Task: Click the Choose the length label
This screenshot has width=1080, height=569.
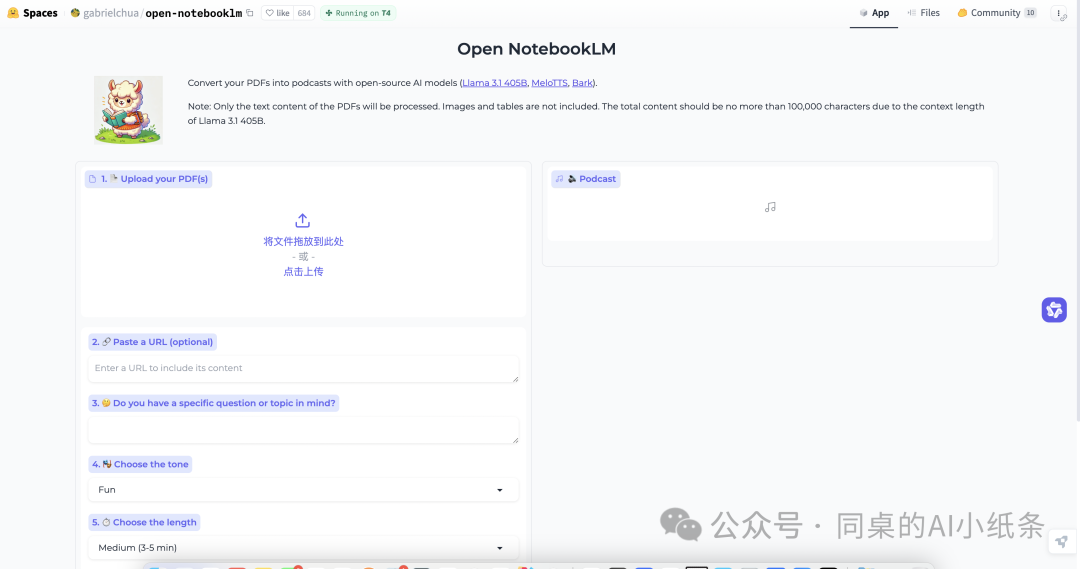Action: (x=144, y=522)
